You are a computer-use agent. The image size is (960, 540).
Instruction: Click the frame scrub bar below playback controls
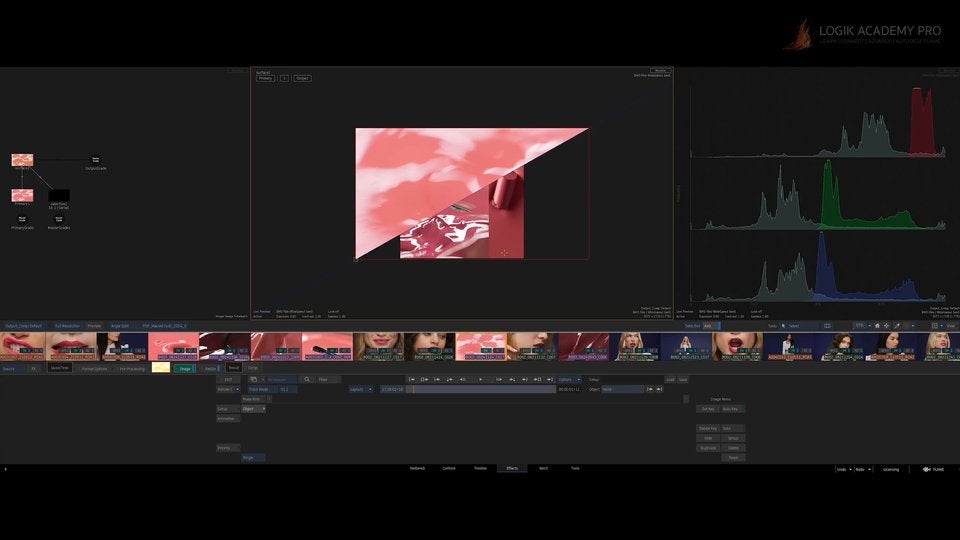(481, 389)
